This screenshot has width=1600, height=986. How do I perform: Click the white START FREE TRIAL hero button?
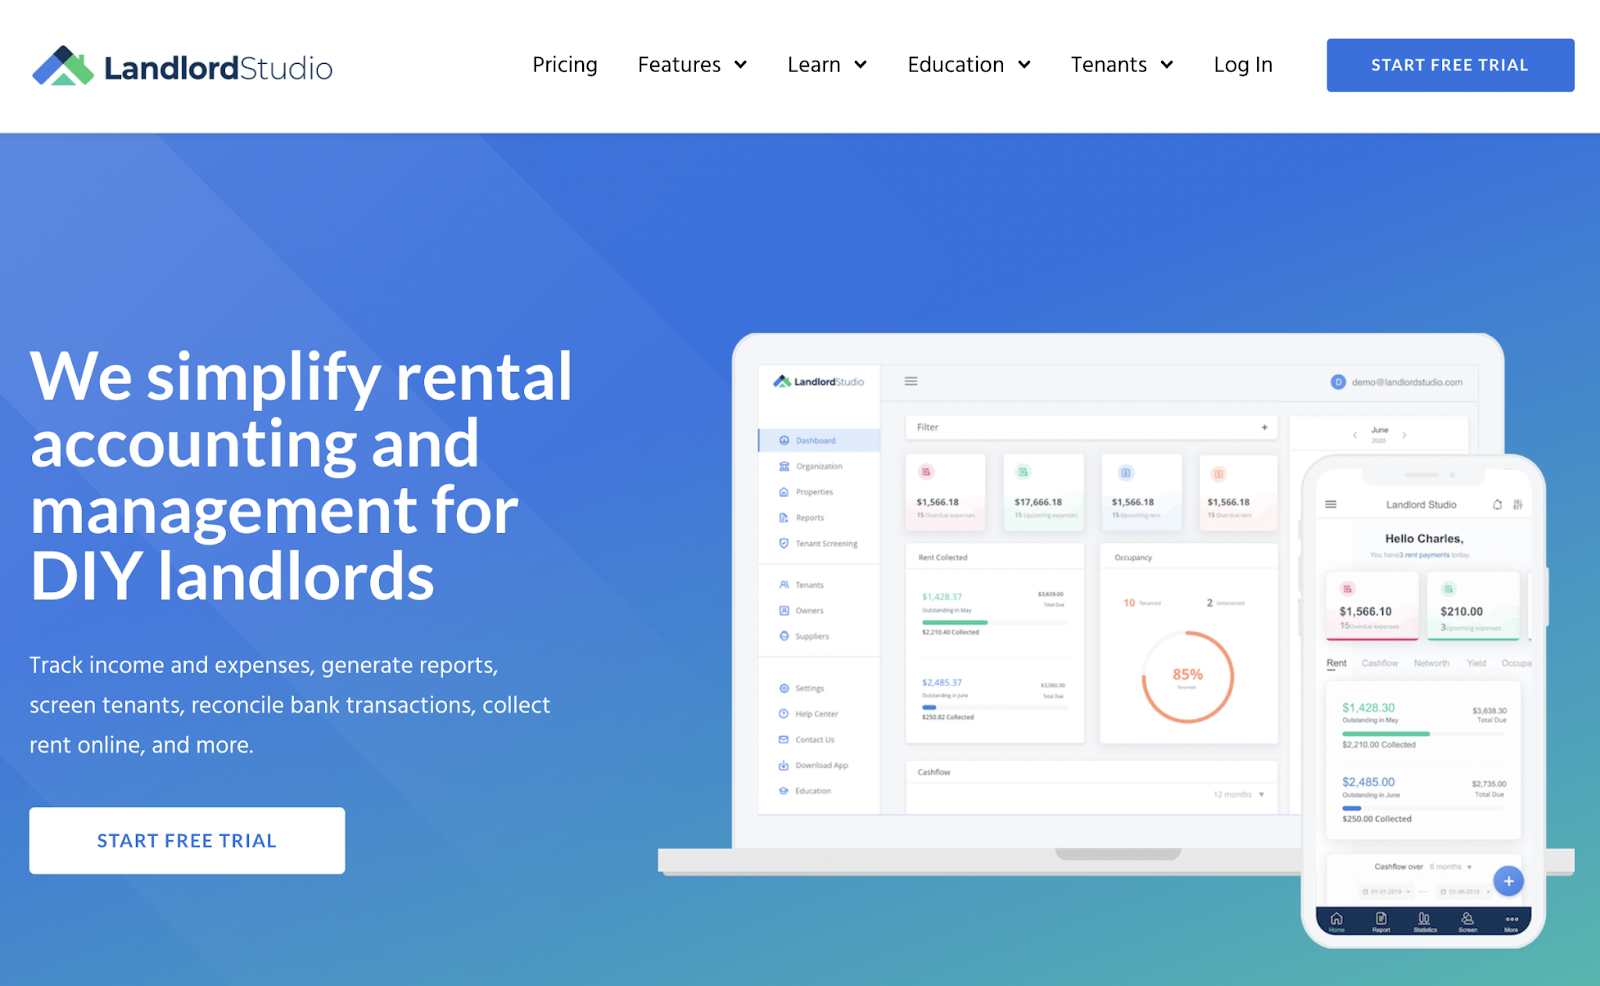[x=187, y=841]
